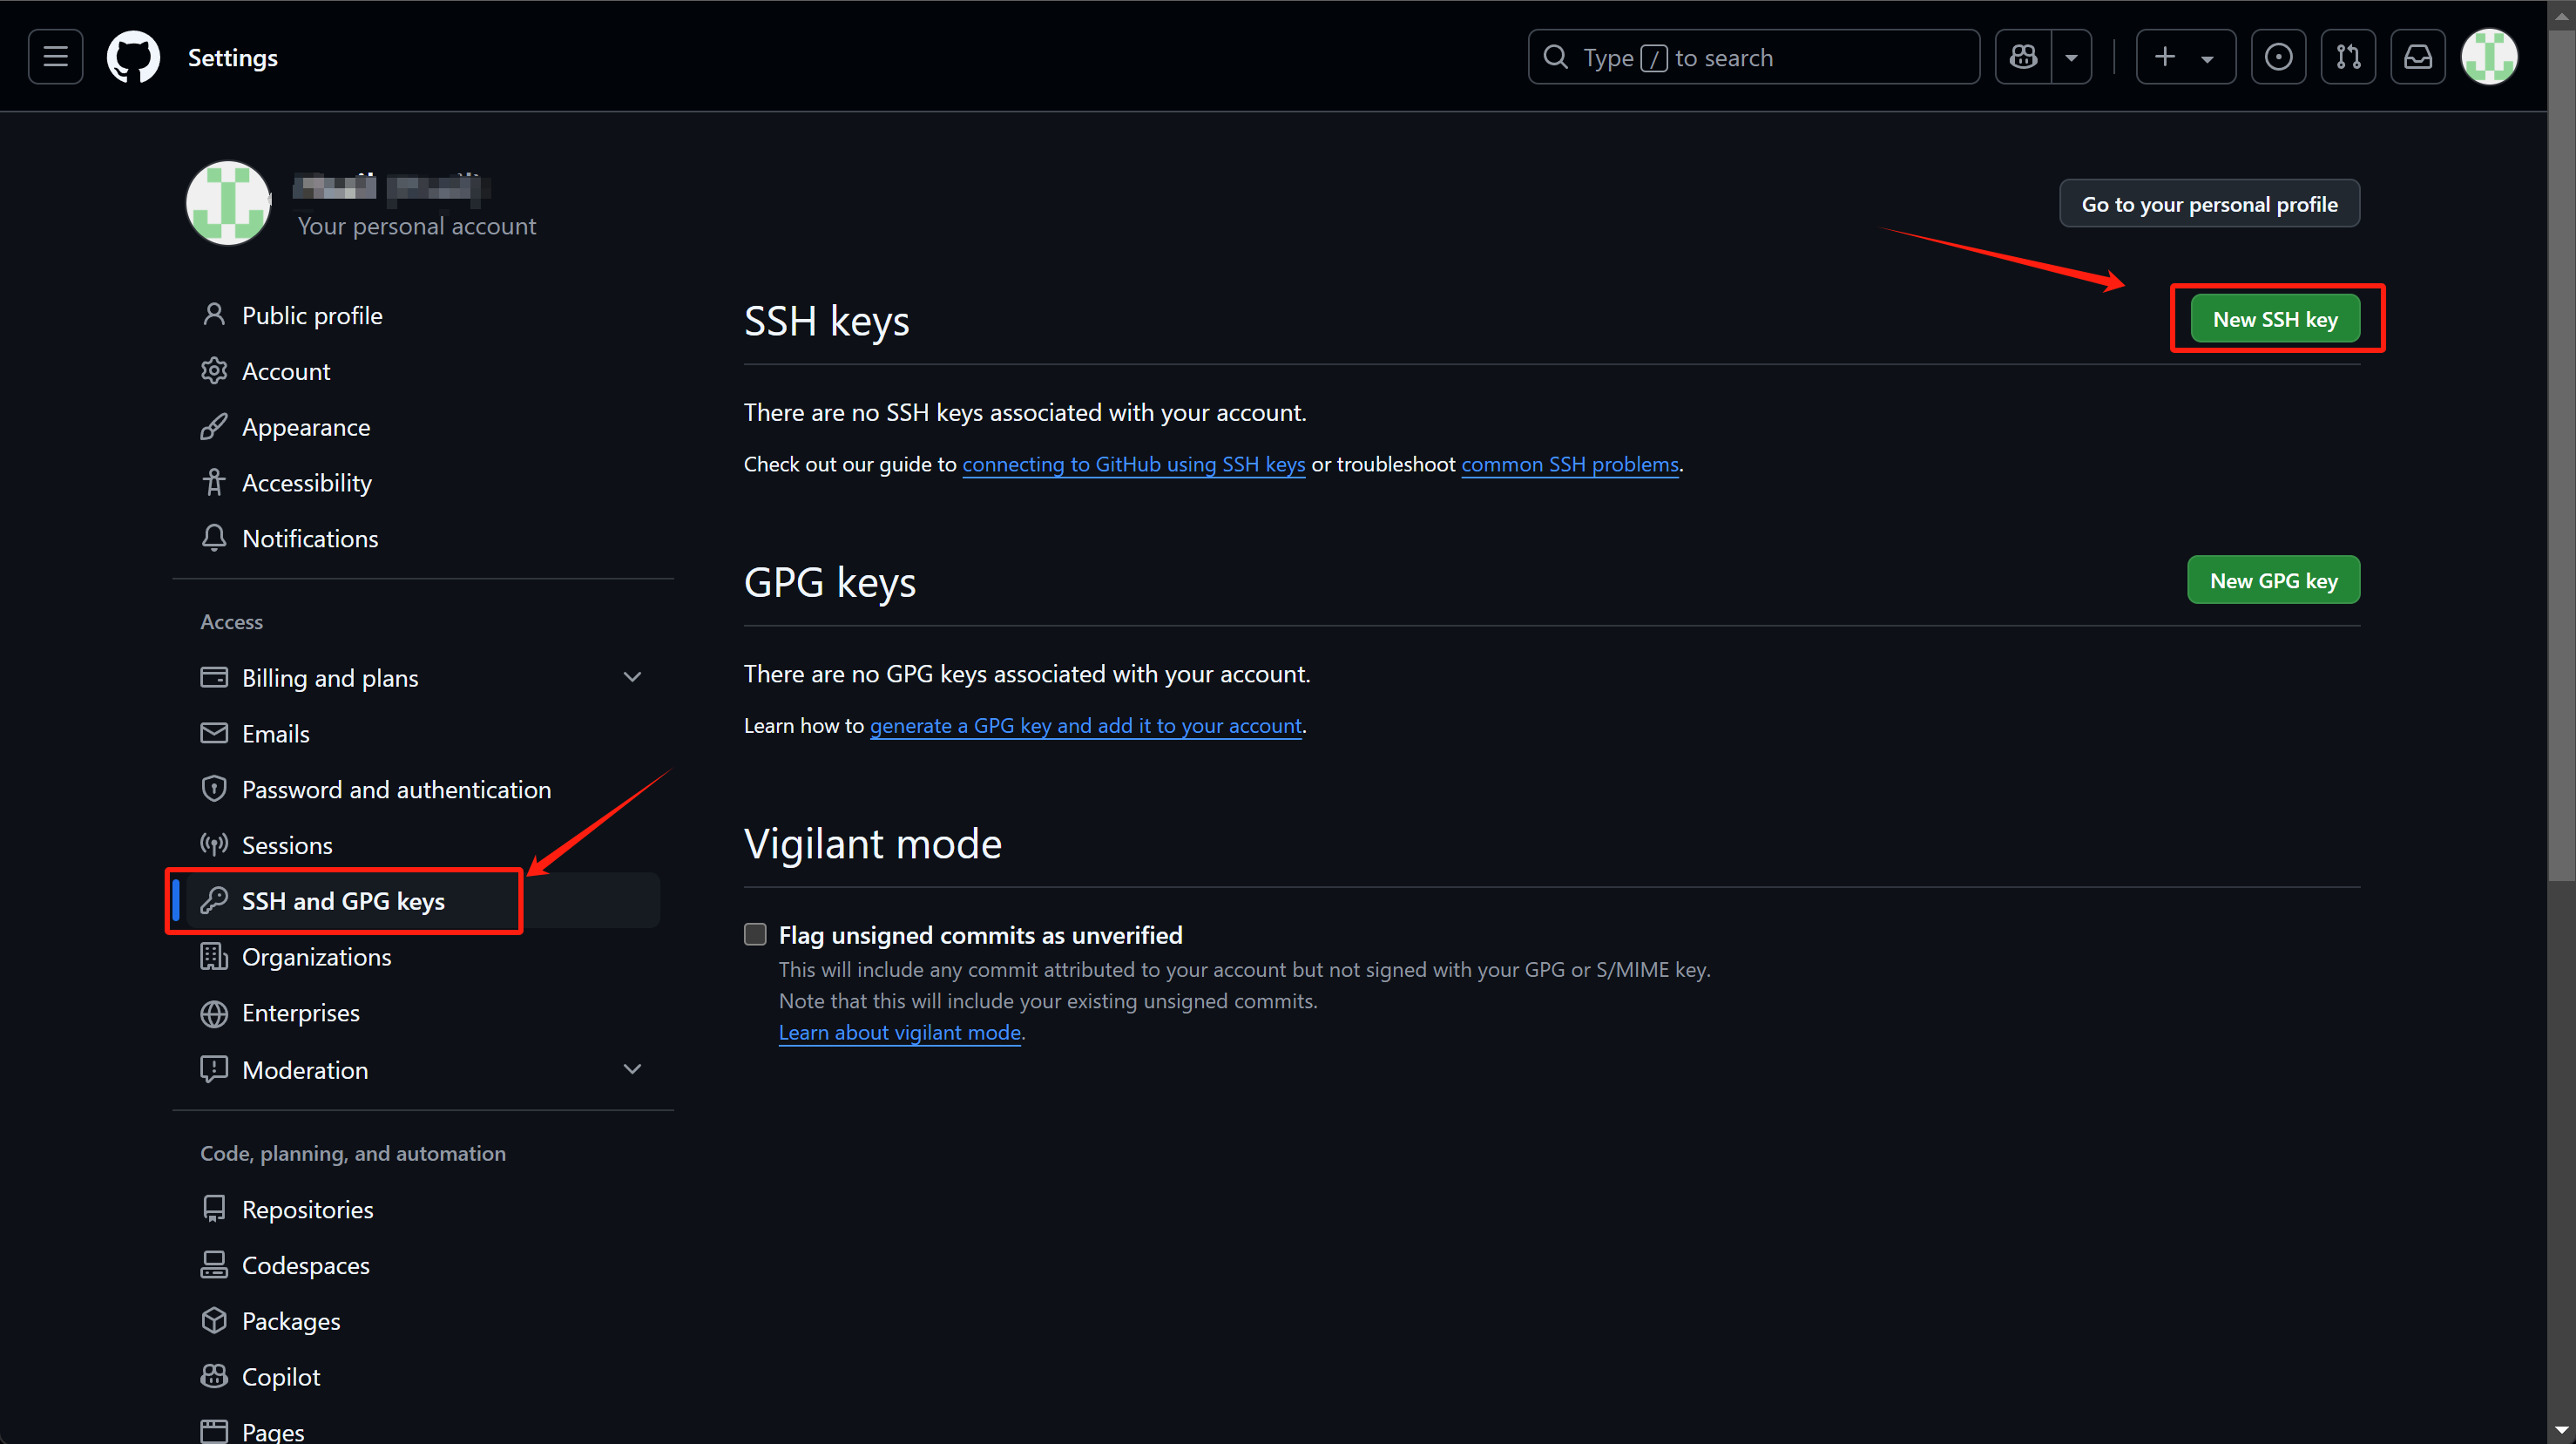Viewport: 2576px width, 1444px height.
Task: Click the 'Vigilant mode' heading
Action: 872,844
